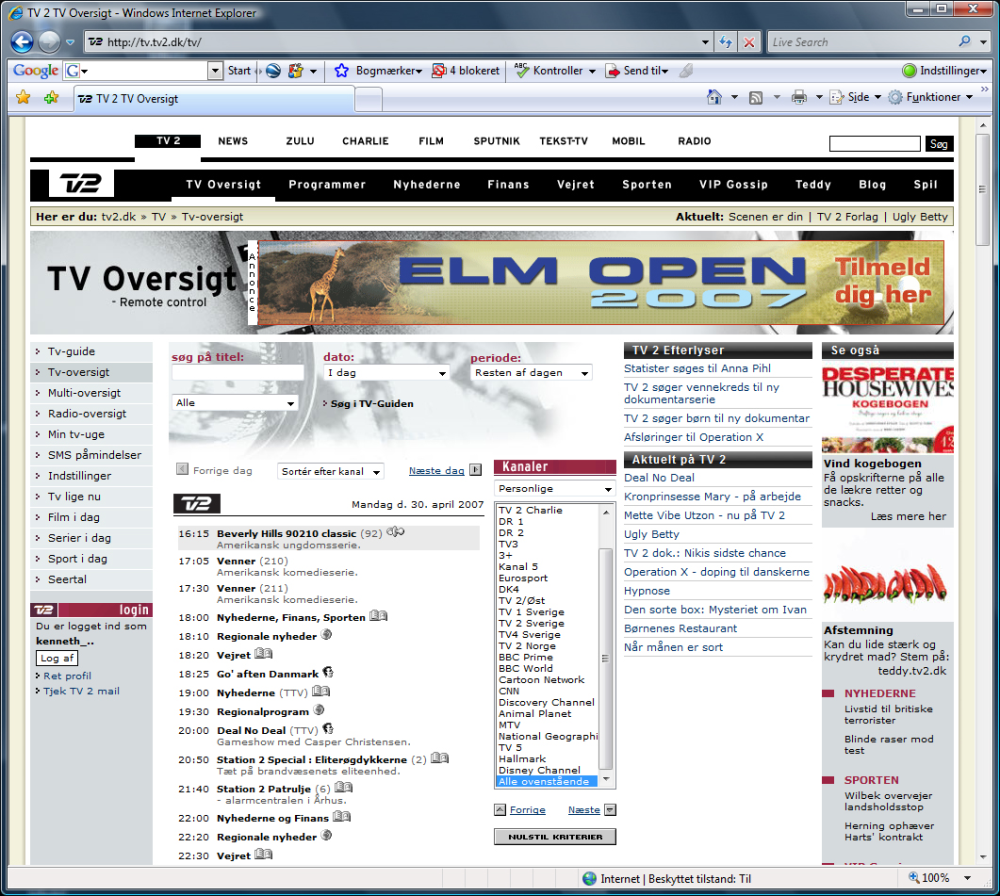Open the Sortér efter kanal dropdown
Viewport: 1000px width, 896px height.
[x=330, y=471]
